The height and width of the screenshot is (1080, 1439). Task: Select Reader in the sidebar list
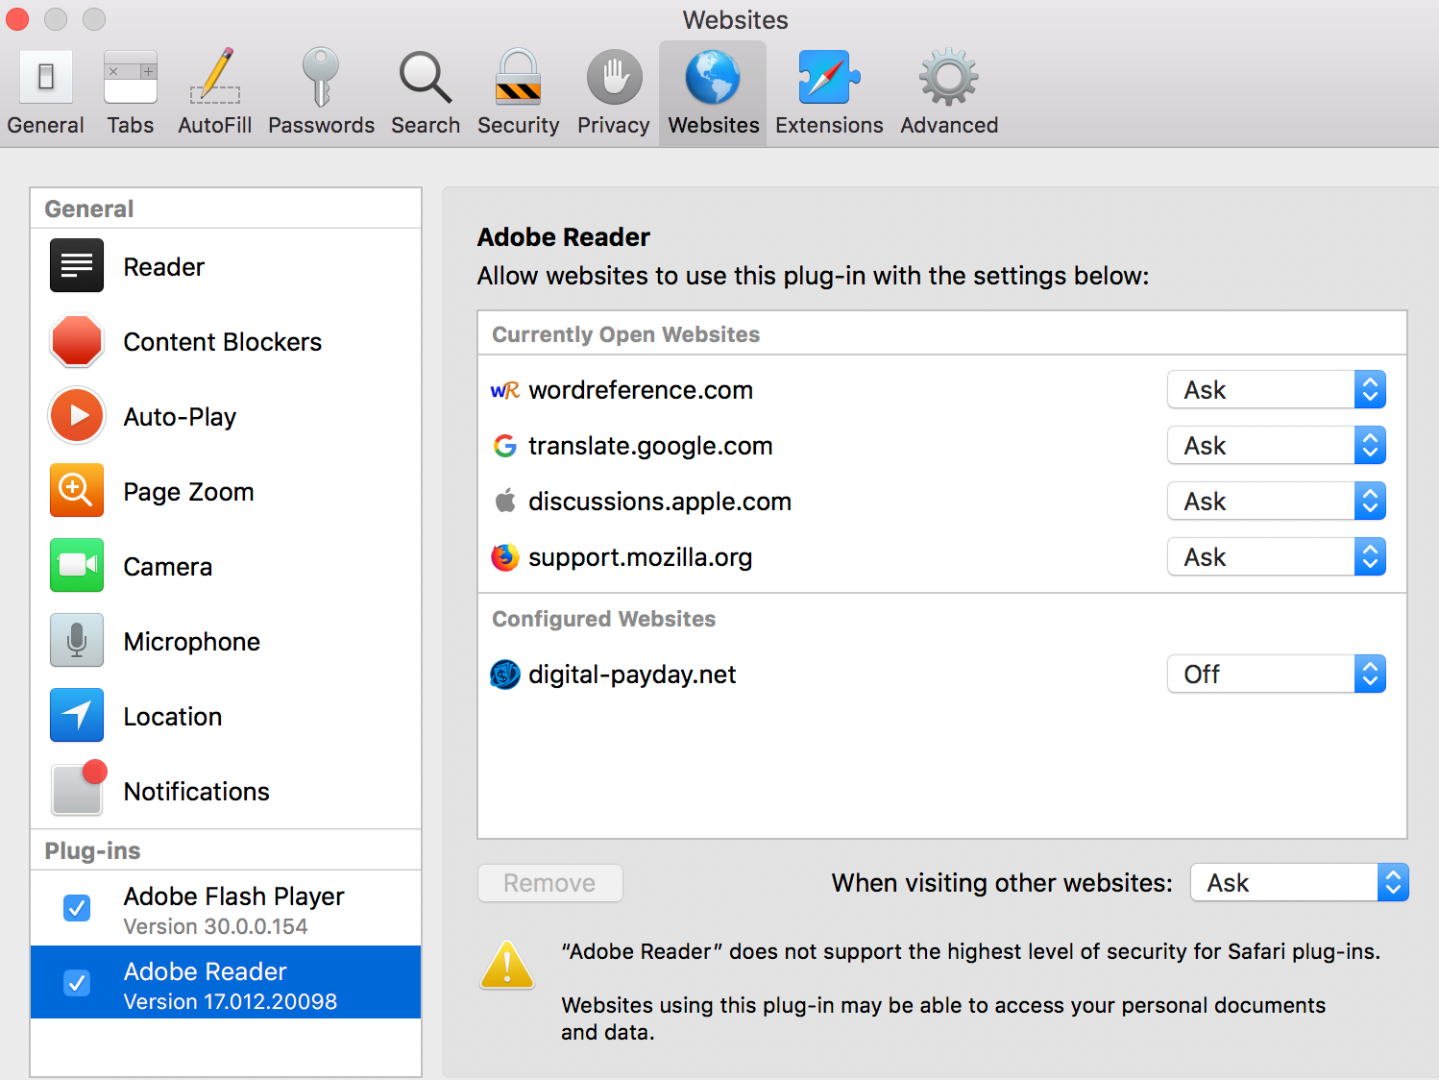click(x=226, y=266)
